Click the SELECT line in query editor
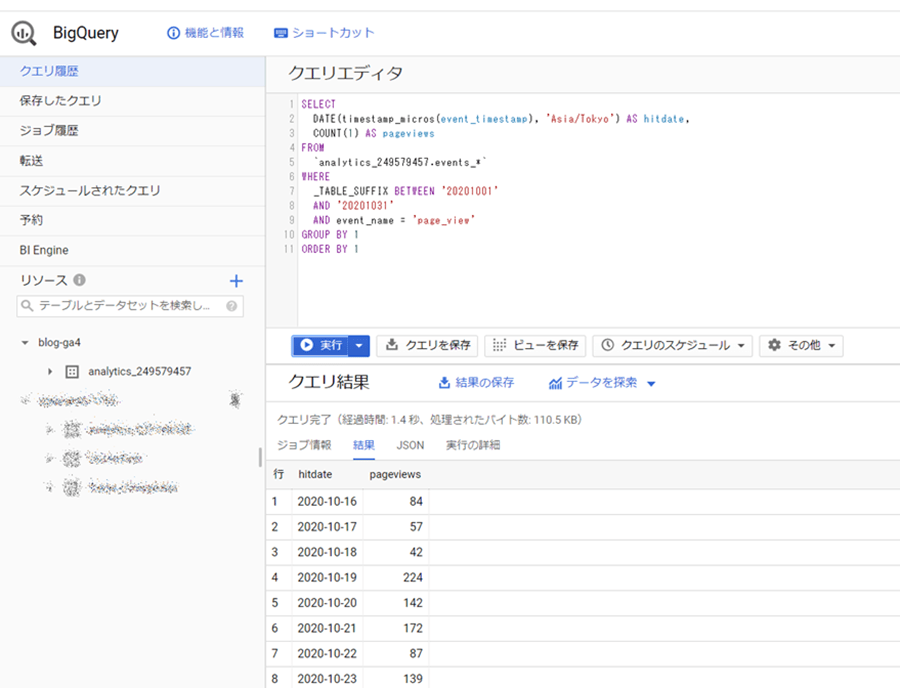This screenshot has height=688, width=900. pyautogui.click(x=319, y=104)
